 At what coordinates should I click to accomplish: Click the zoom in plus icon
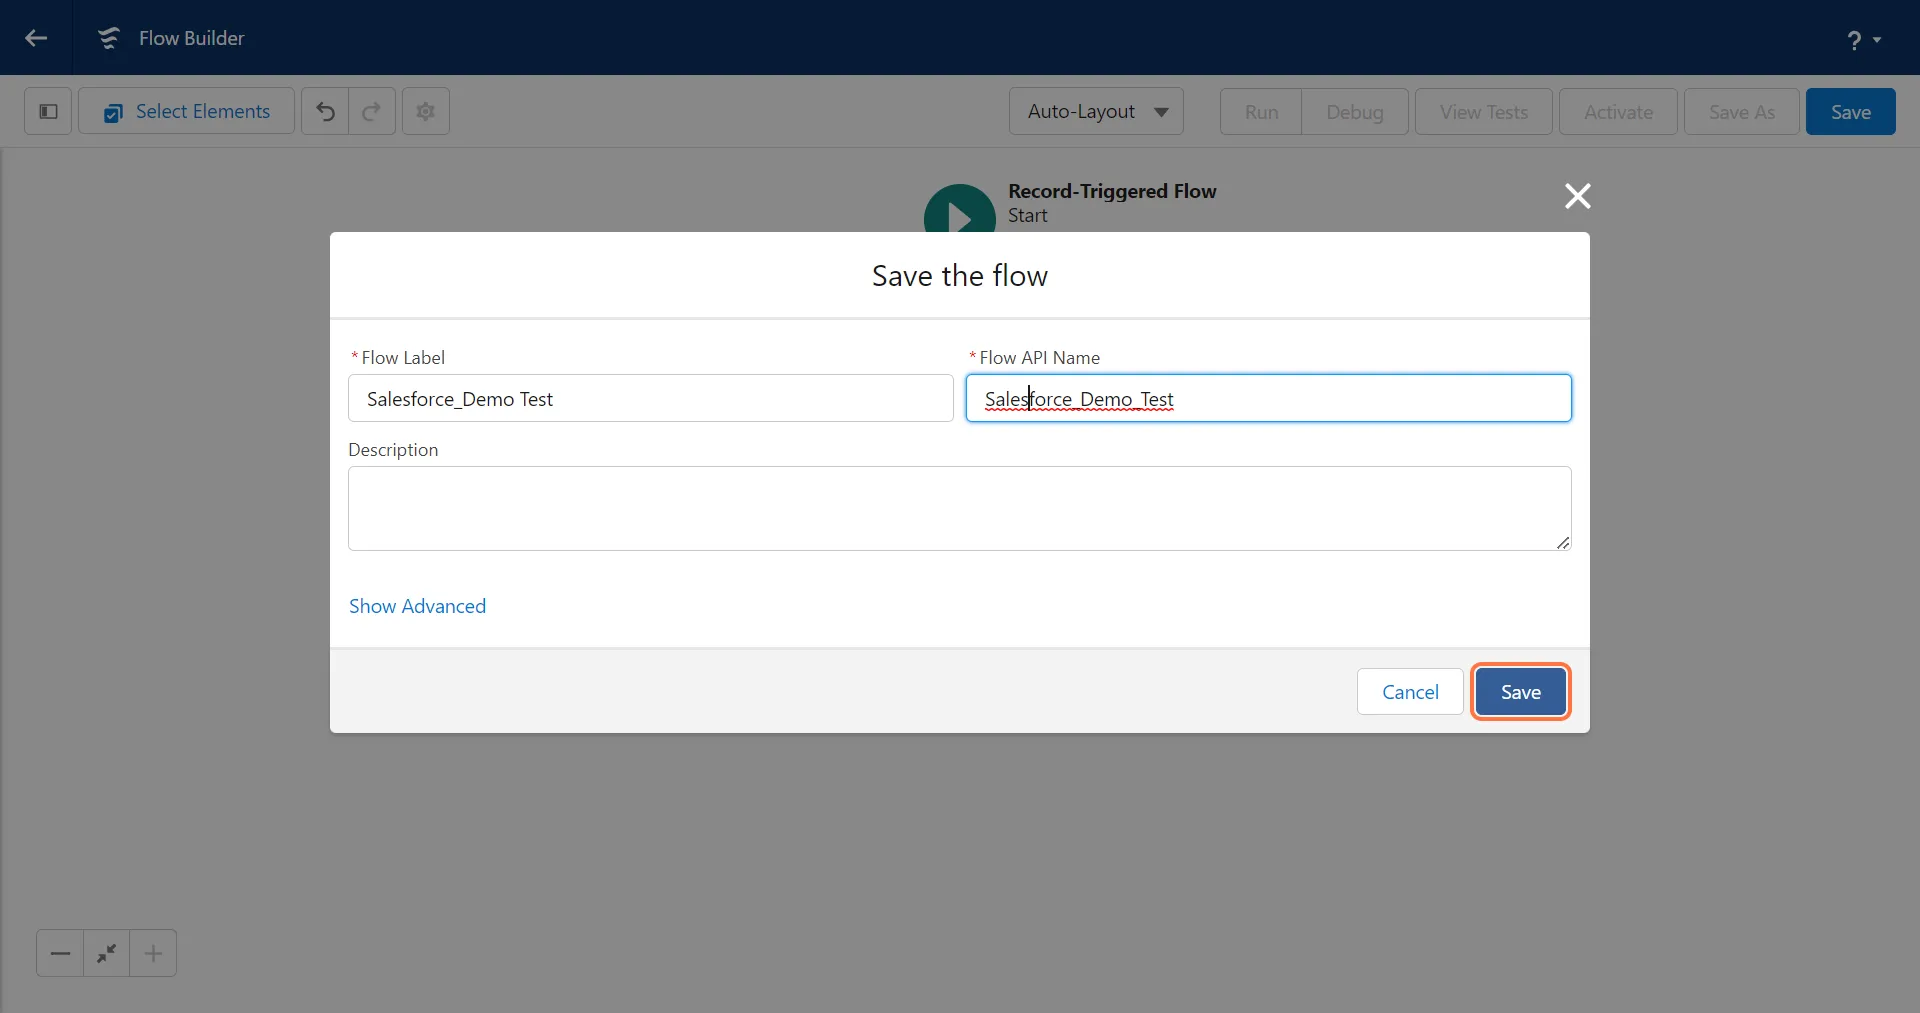tap(153, 953)
